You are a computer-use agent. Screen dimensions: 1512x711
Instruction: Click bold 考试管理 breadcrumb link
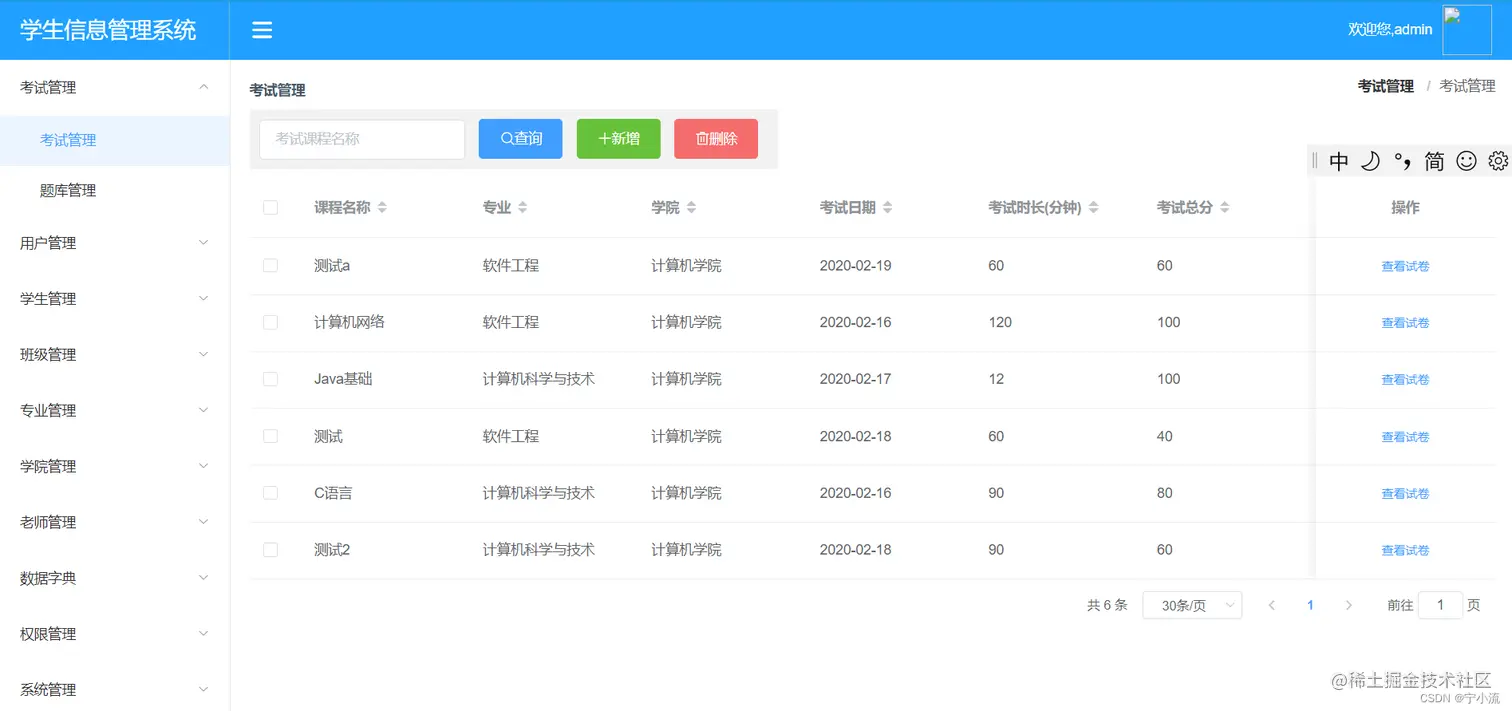point(1385,86)
